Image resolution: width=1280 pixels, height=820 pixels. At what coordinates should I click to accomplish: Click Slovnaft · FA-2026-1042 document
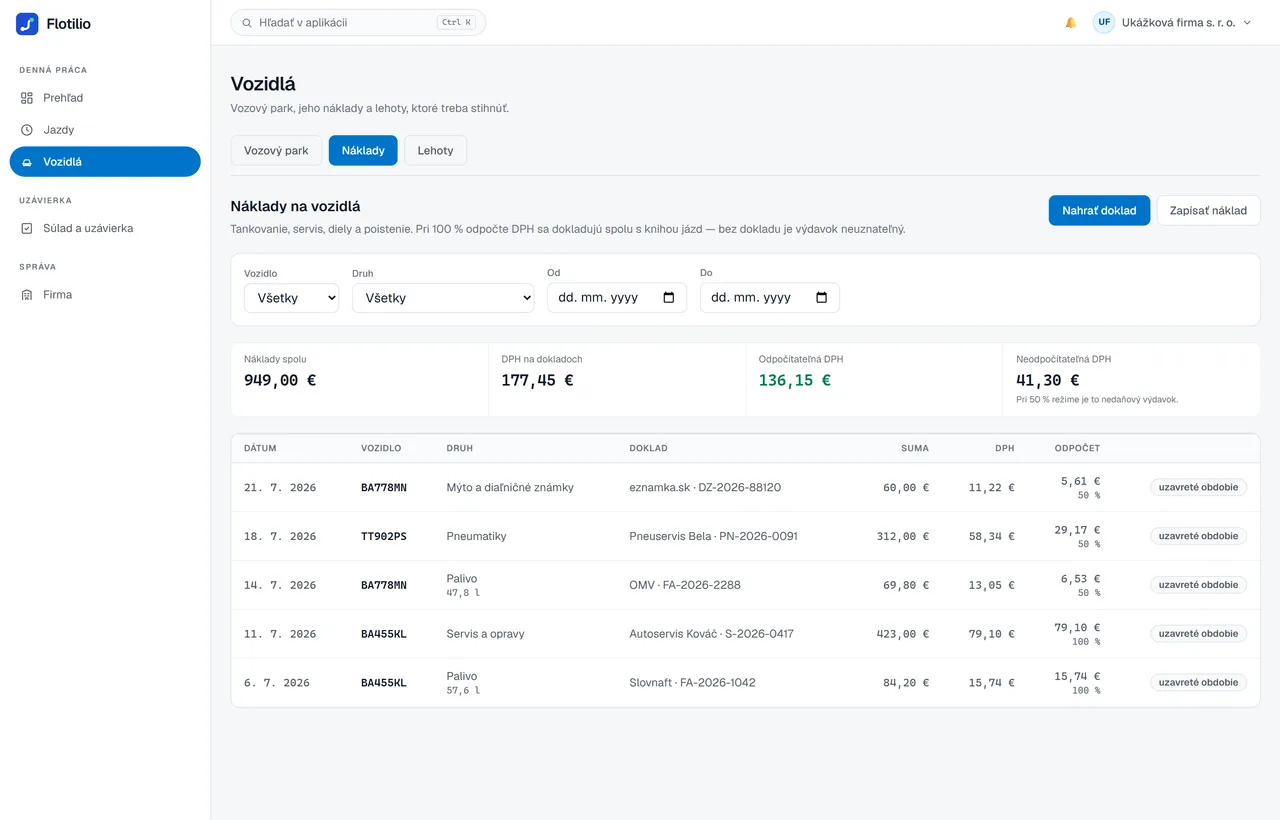[692, 683]
